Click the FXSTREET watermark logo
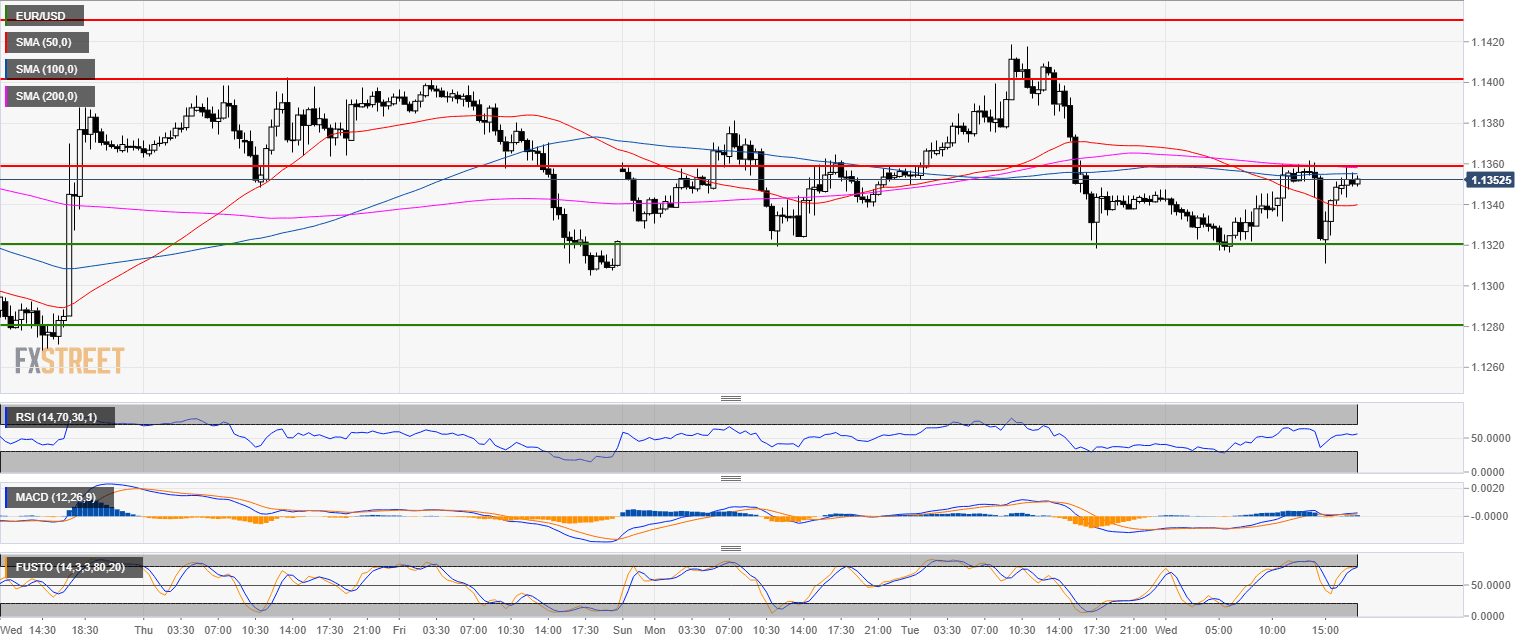Image resolution: width=1534 pixels, height=643 pixels. (x=69, y=360)
